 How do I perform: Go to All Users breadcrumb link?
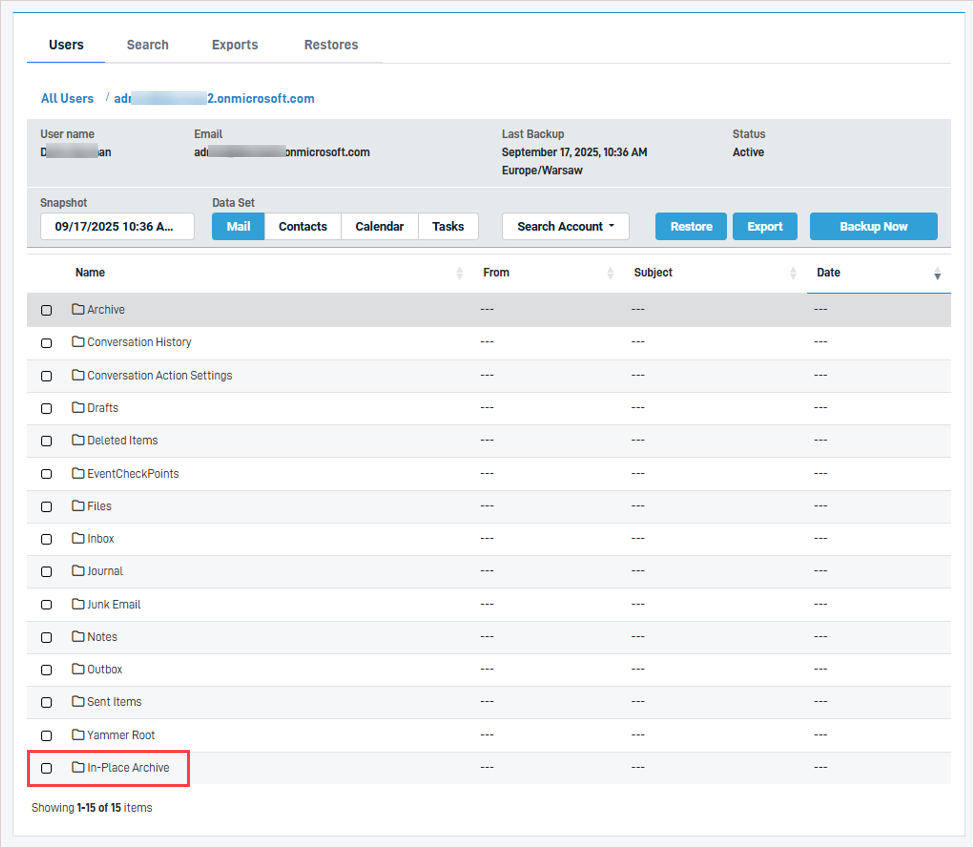pyautogui.click(x=67, y=98)
